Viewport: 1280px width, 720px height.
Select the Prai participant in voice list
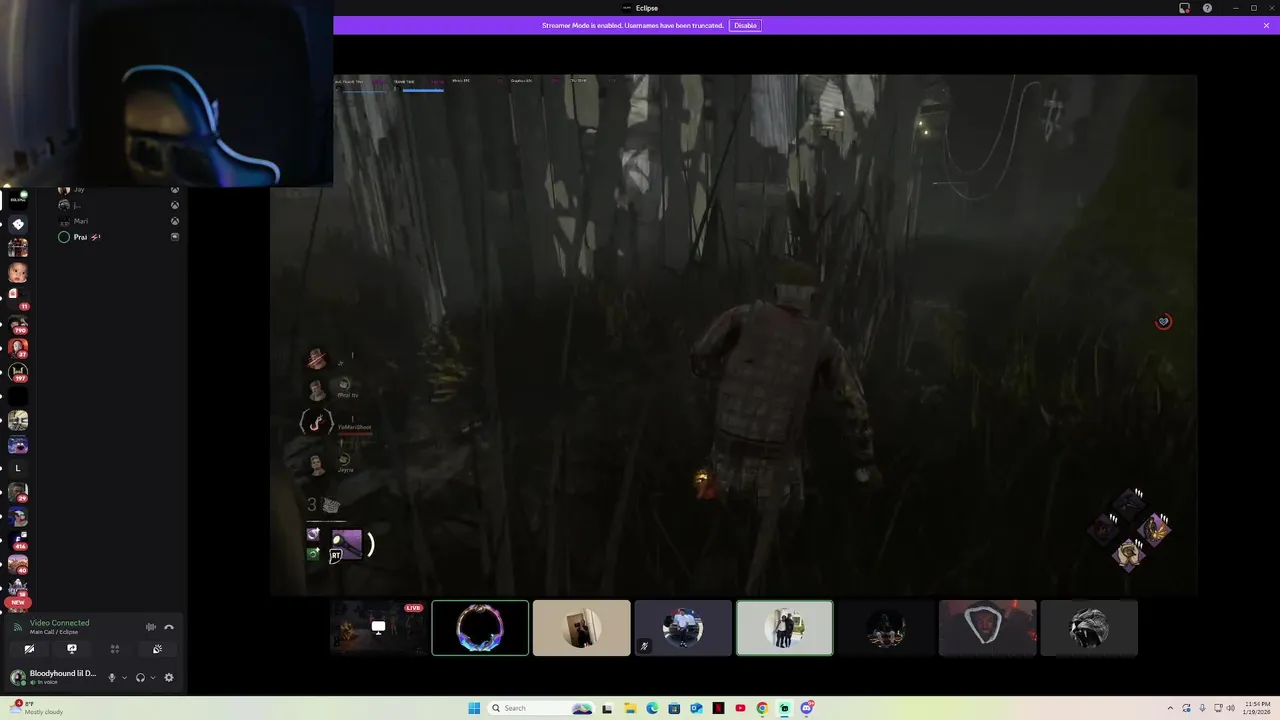pos(118,237)
